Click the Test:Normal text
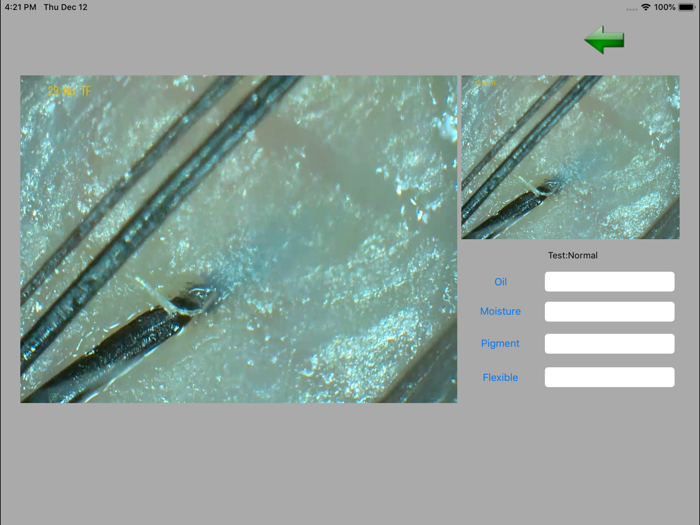 pos(573,255)
